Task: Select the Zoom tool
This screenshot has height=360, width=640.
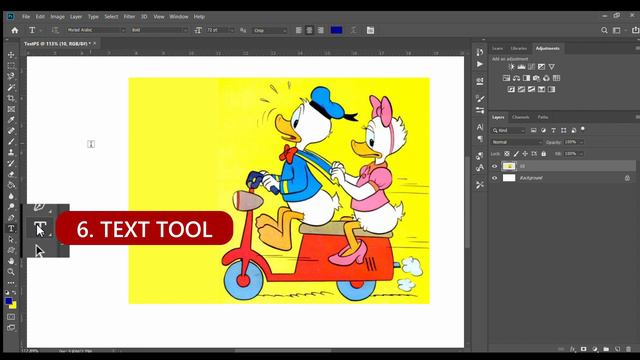Action: 11,272
